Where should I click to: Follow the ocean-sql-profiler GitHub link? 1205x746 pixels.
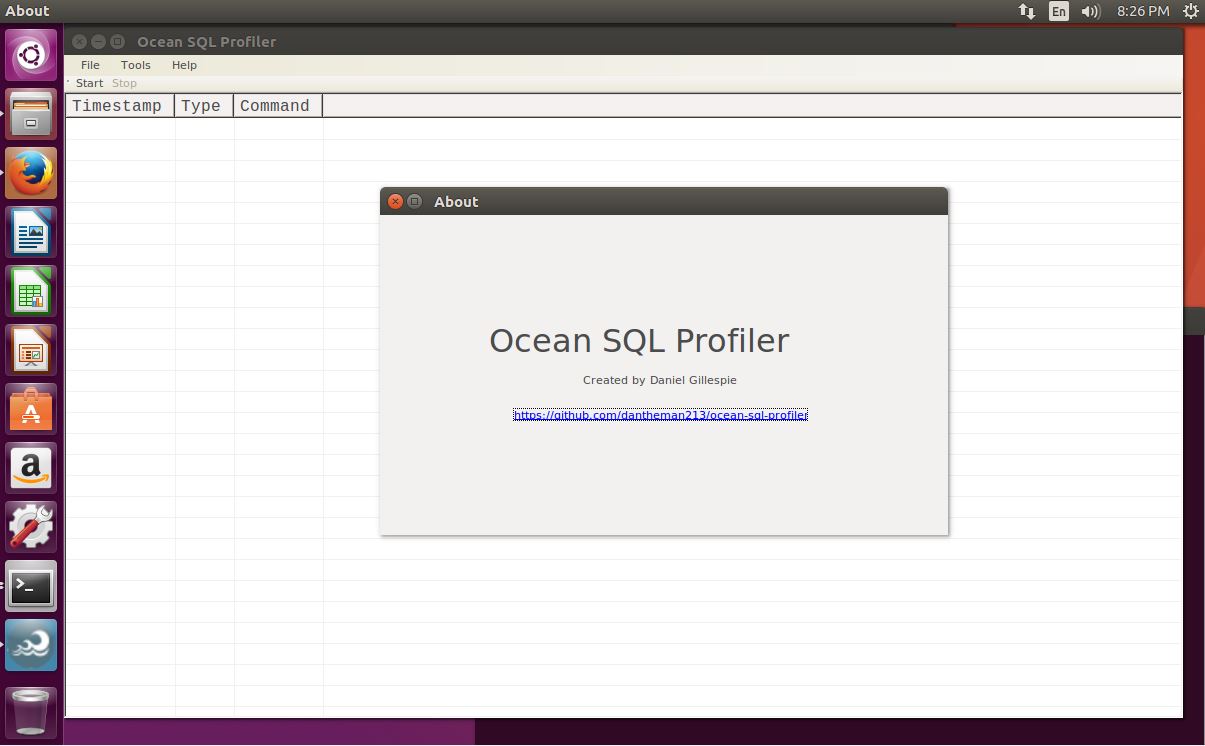click(x=660, y=414)
